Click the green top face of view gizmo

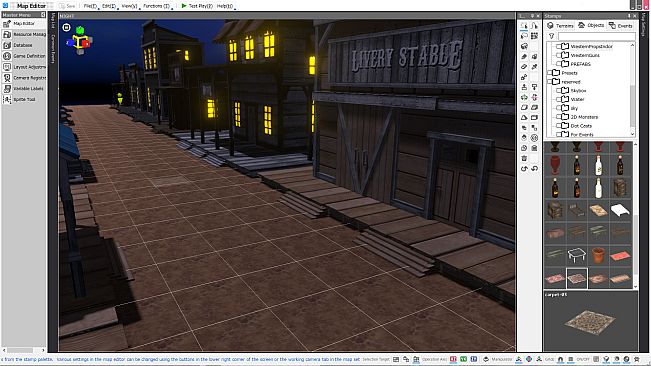coord(80,30)
